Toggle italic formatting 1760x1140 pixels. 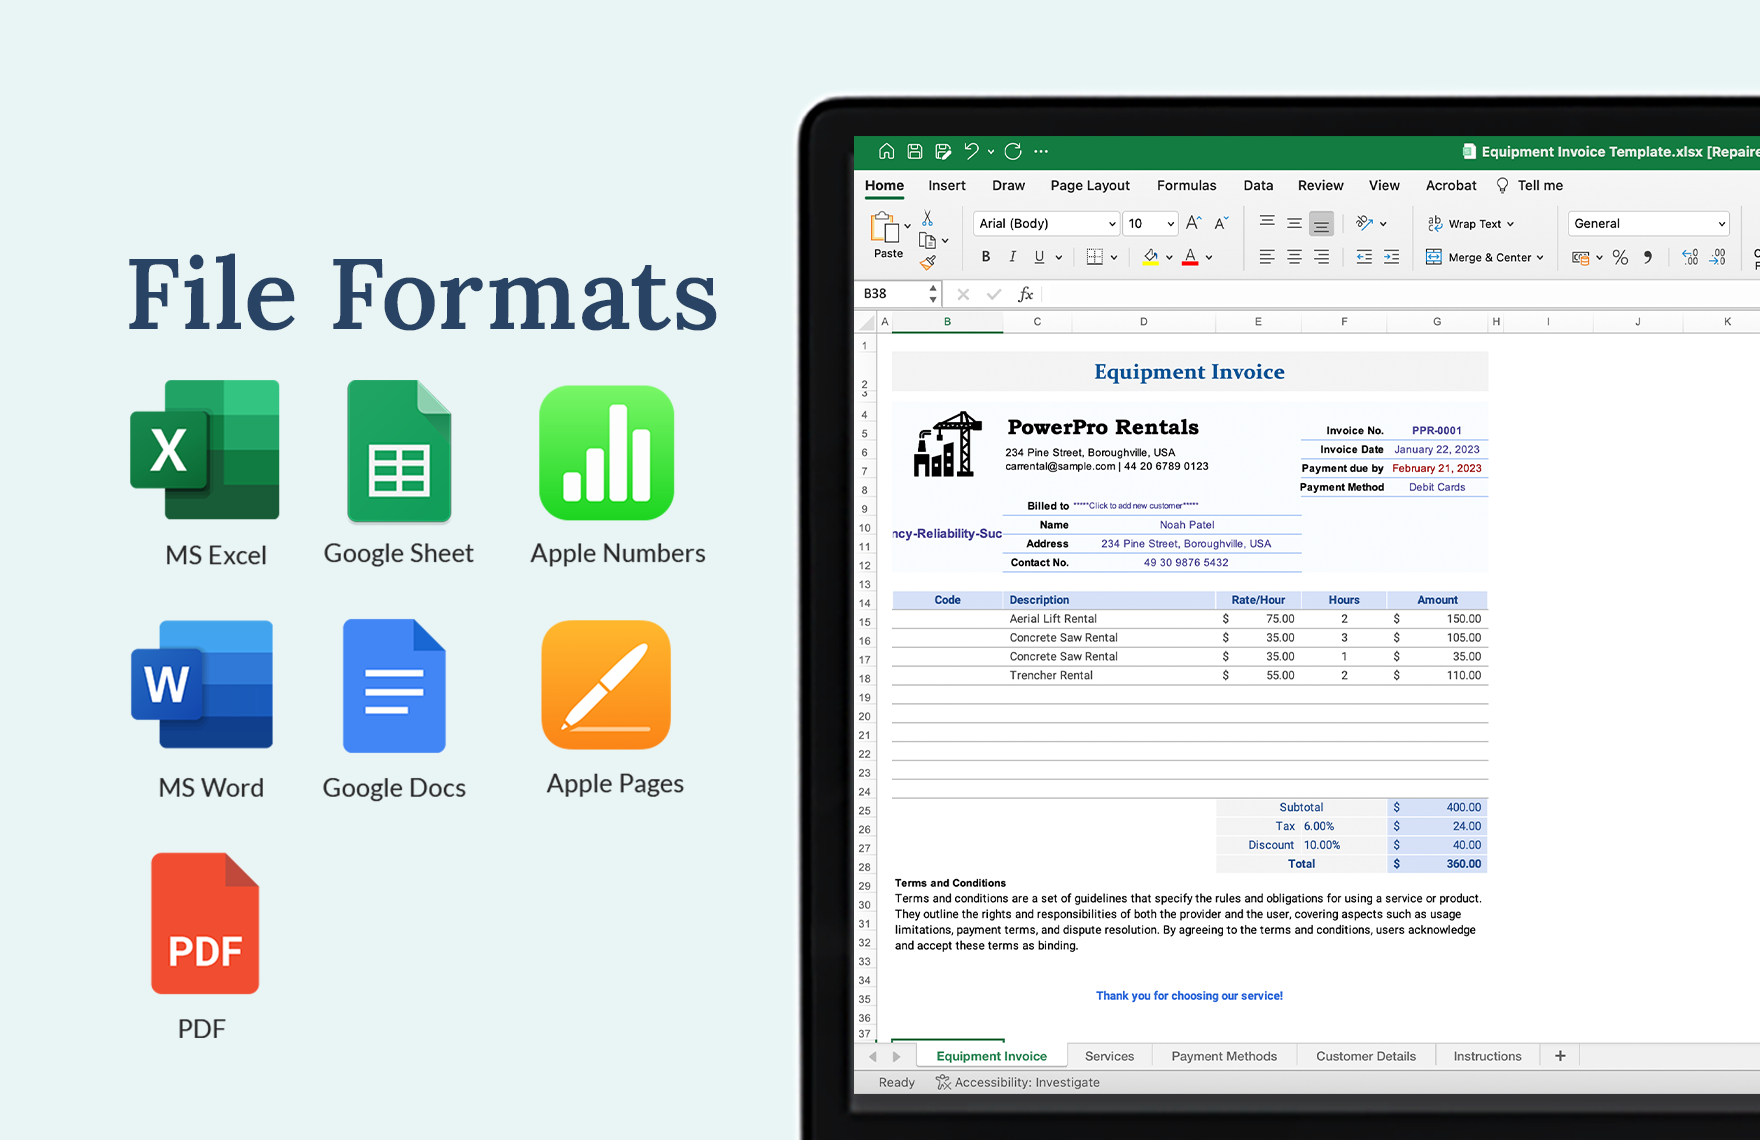[x=1013, y=257]
